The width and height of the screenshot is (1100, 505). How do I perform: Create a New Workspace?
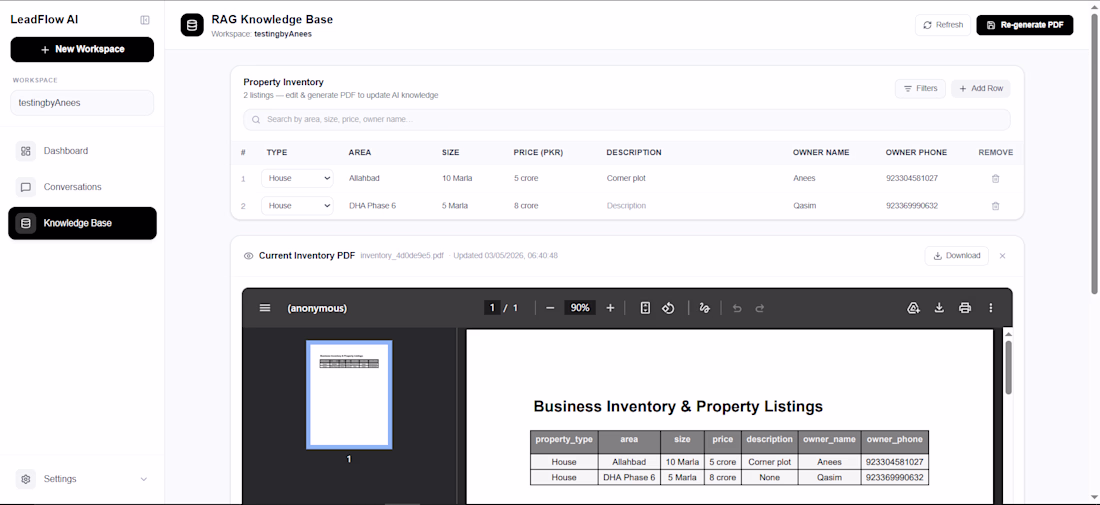[82, 50]
